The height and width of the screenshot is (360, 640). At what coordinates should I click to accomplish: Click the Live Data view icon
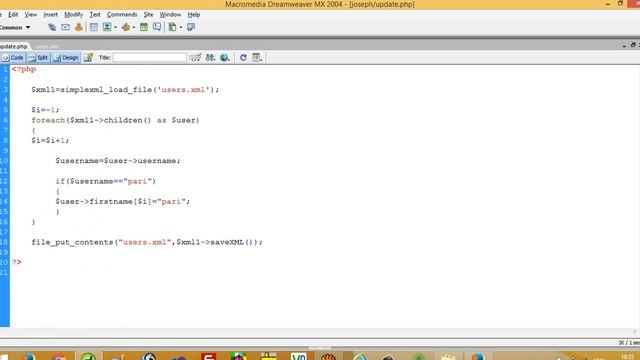tap(88, 58)
